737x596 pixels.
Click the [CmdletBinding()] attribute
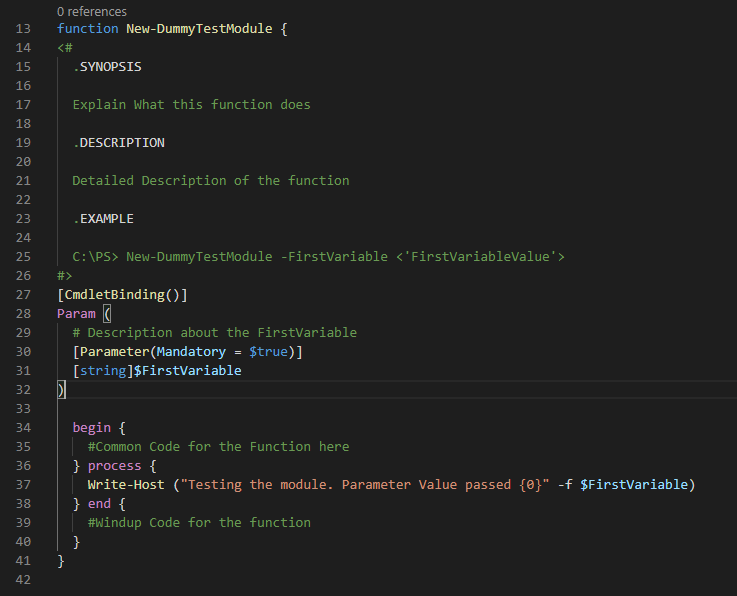click(x=122, y=295)
